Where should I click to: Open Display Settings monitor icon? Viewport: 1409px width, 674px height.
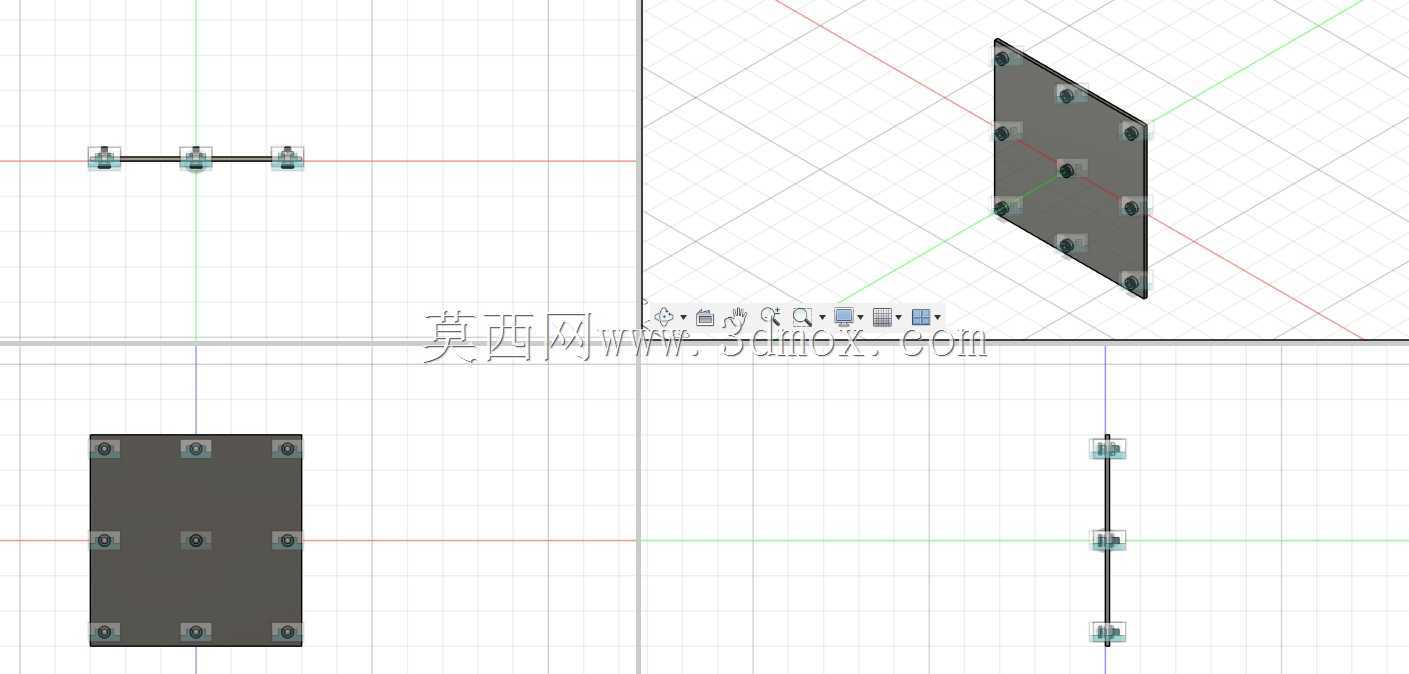point(843,317)
